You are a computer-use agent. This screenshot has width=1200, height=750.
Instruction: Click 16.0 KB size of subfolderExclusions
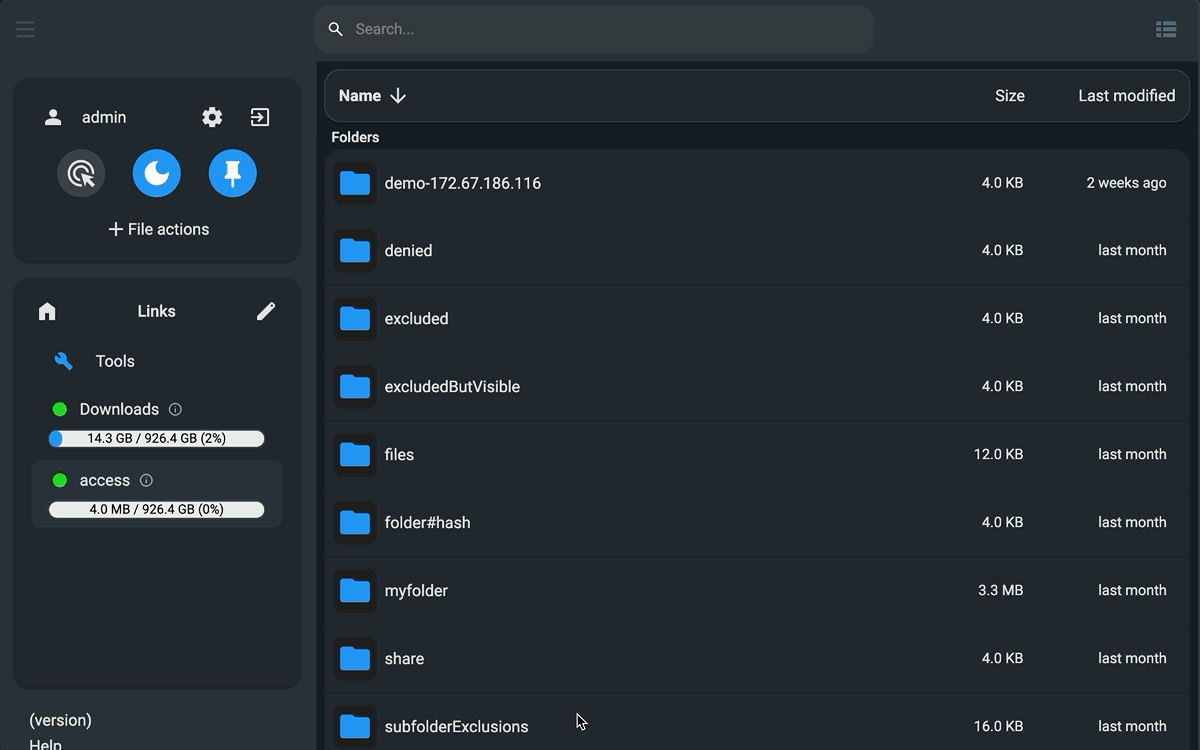998,726
